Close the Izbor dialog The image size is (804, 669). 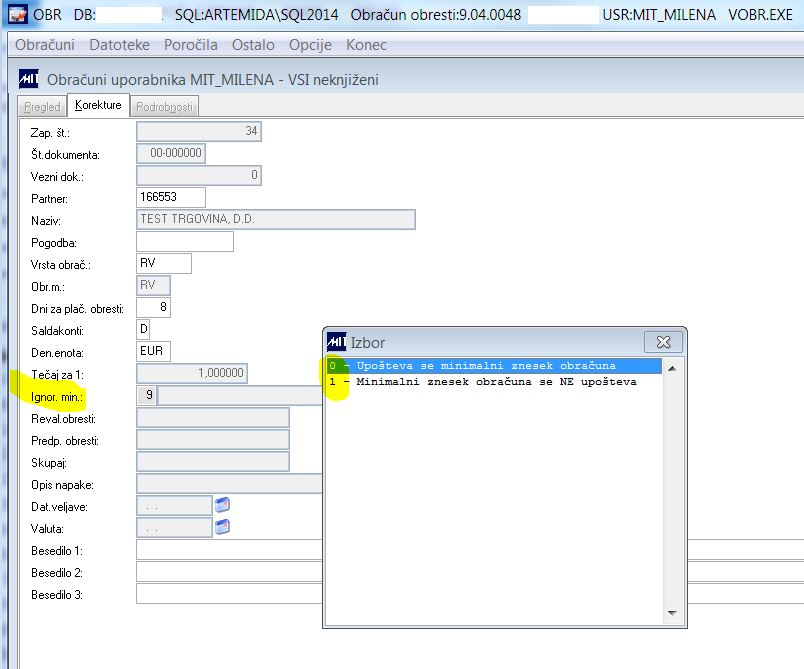663,342
